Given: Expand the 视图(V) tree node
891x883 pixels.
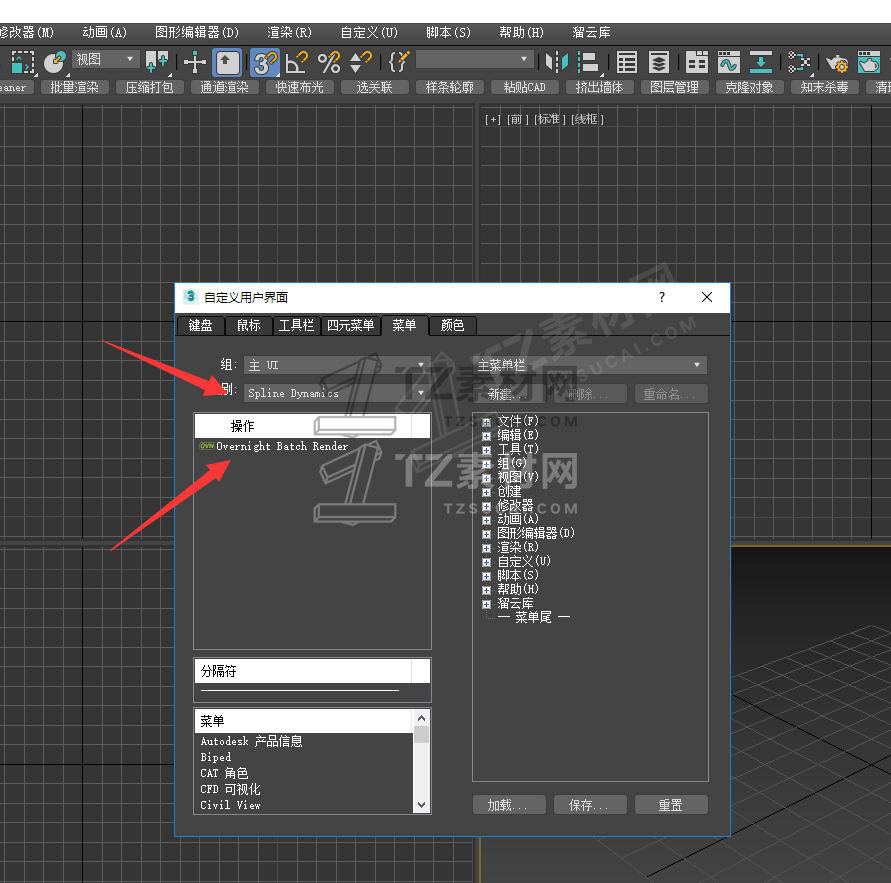Looking at the screenshot, I should [x=486, y=478].
